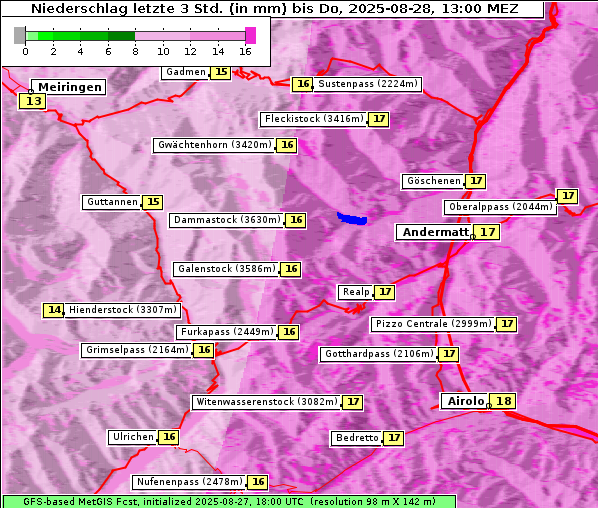Select the Nufenenpass (2478m) label
This screenshot has width=598, height=508.
tap(189, 482)
